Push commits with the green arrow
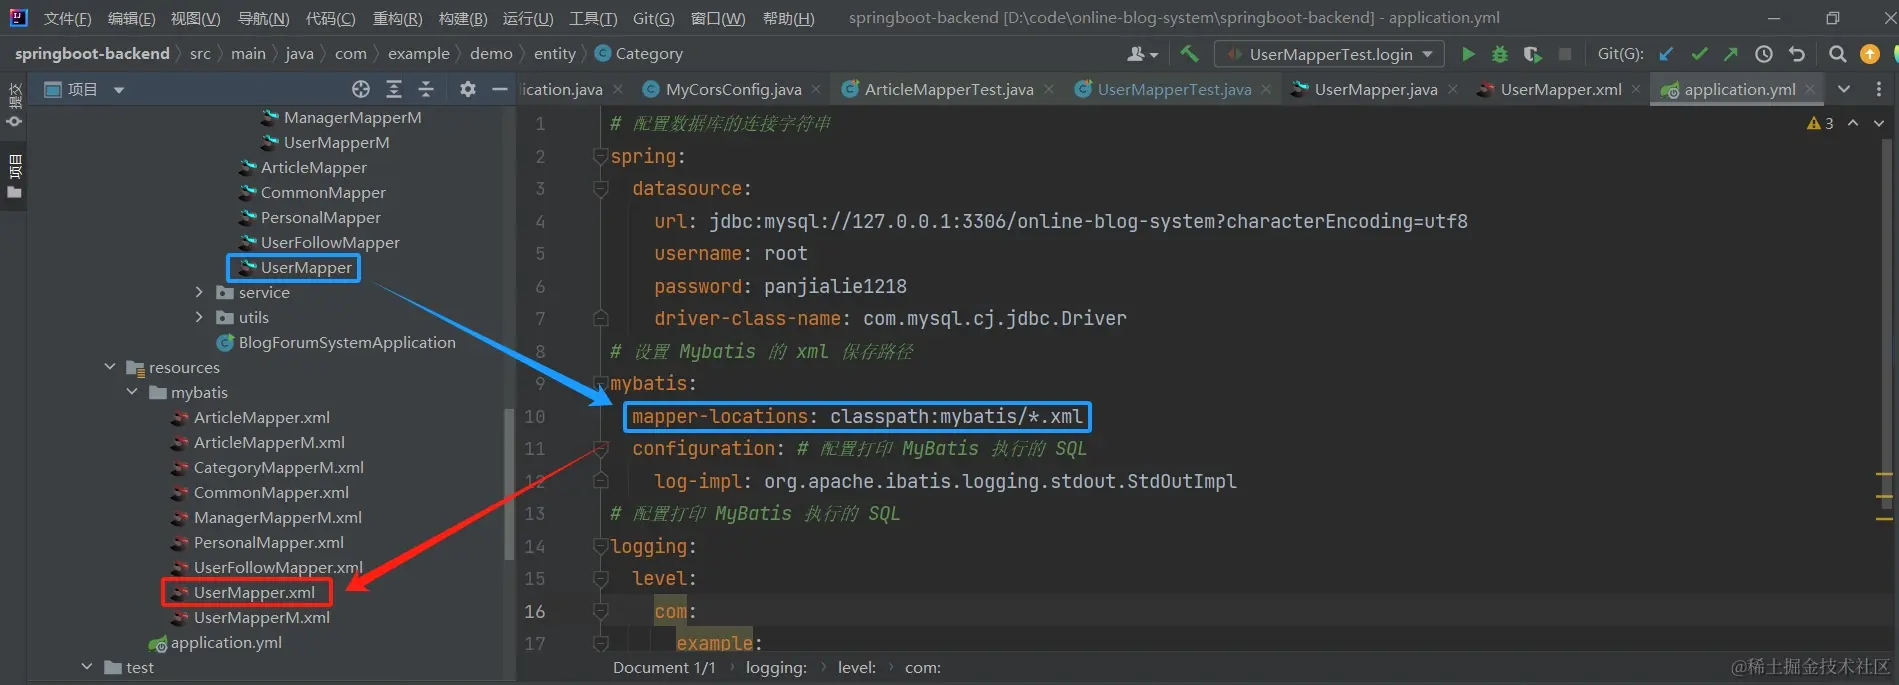The height and width of the screenshot is (685, 1899). pos(1731,54)
